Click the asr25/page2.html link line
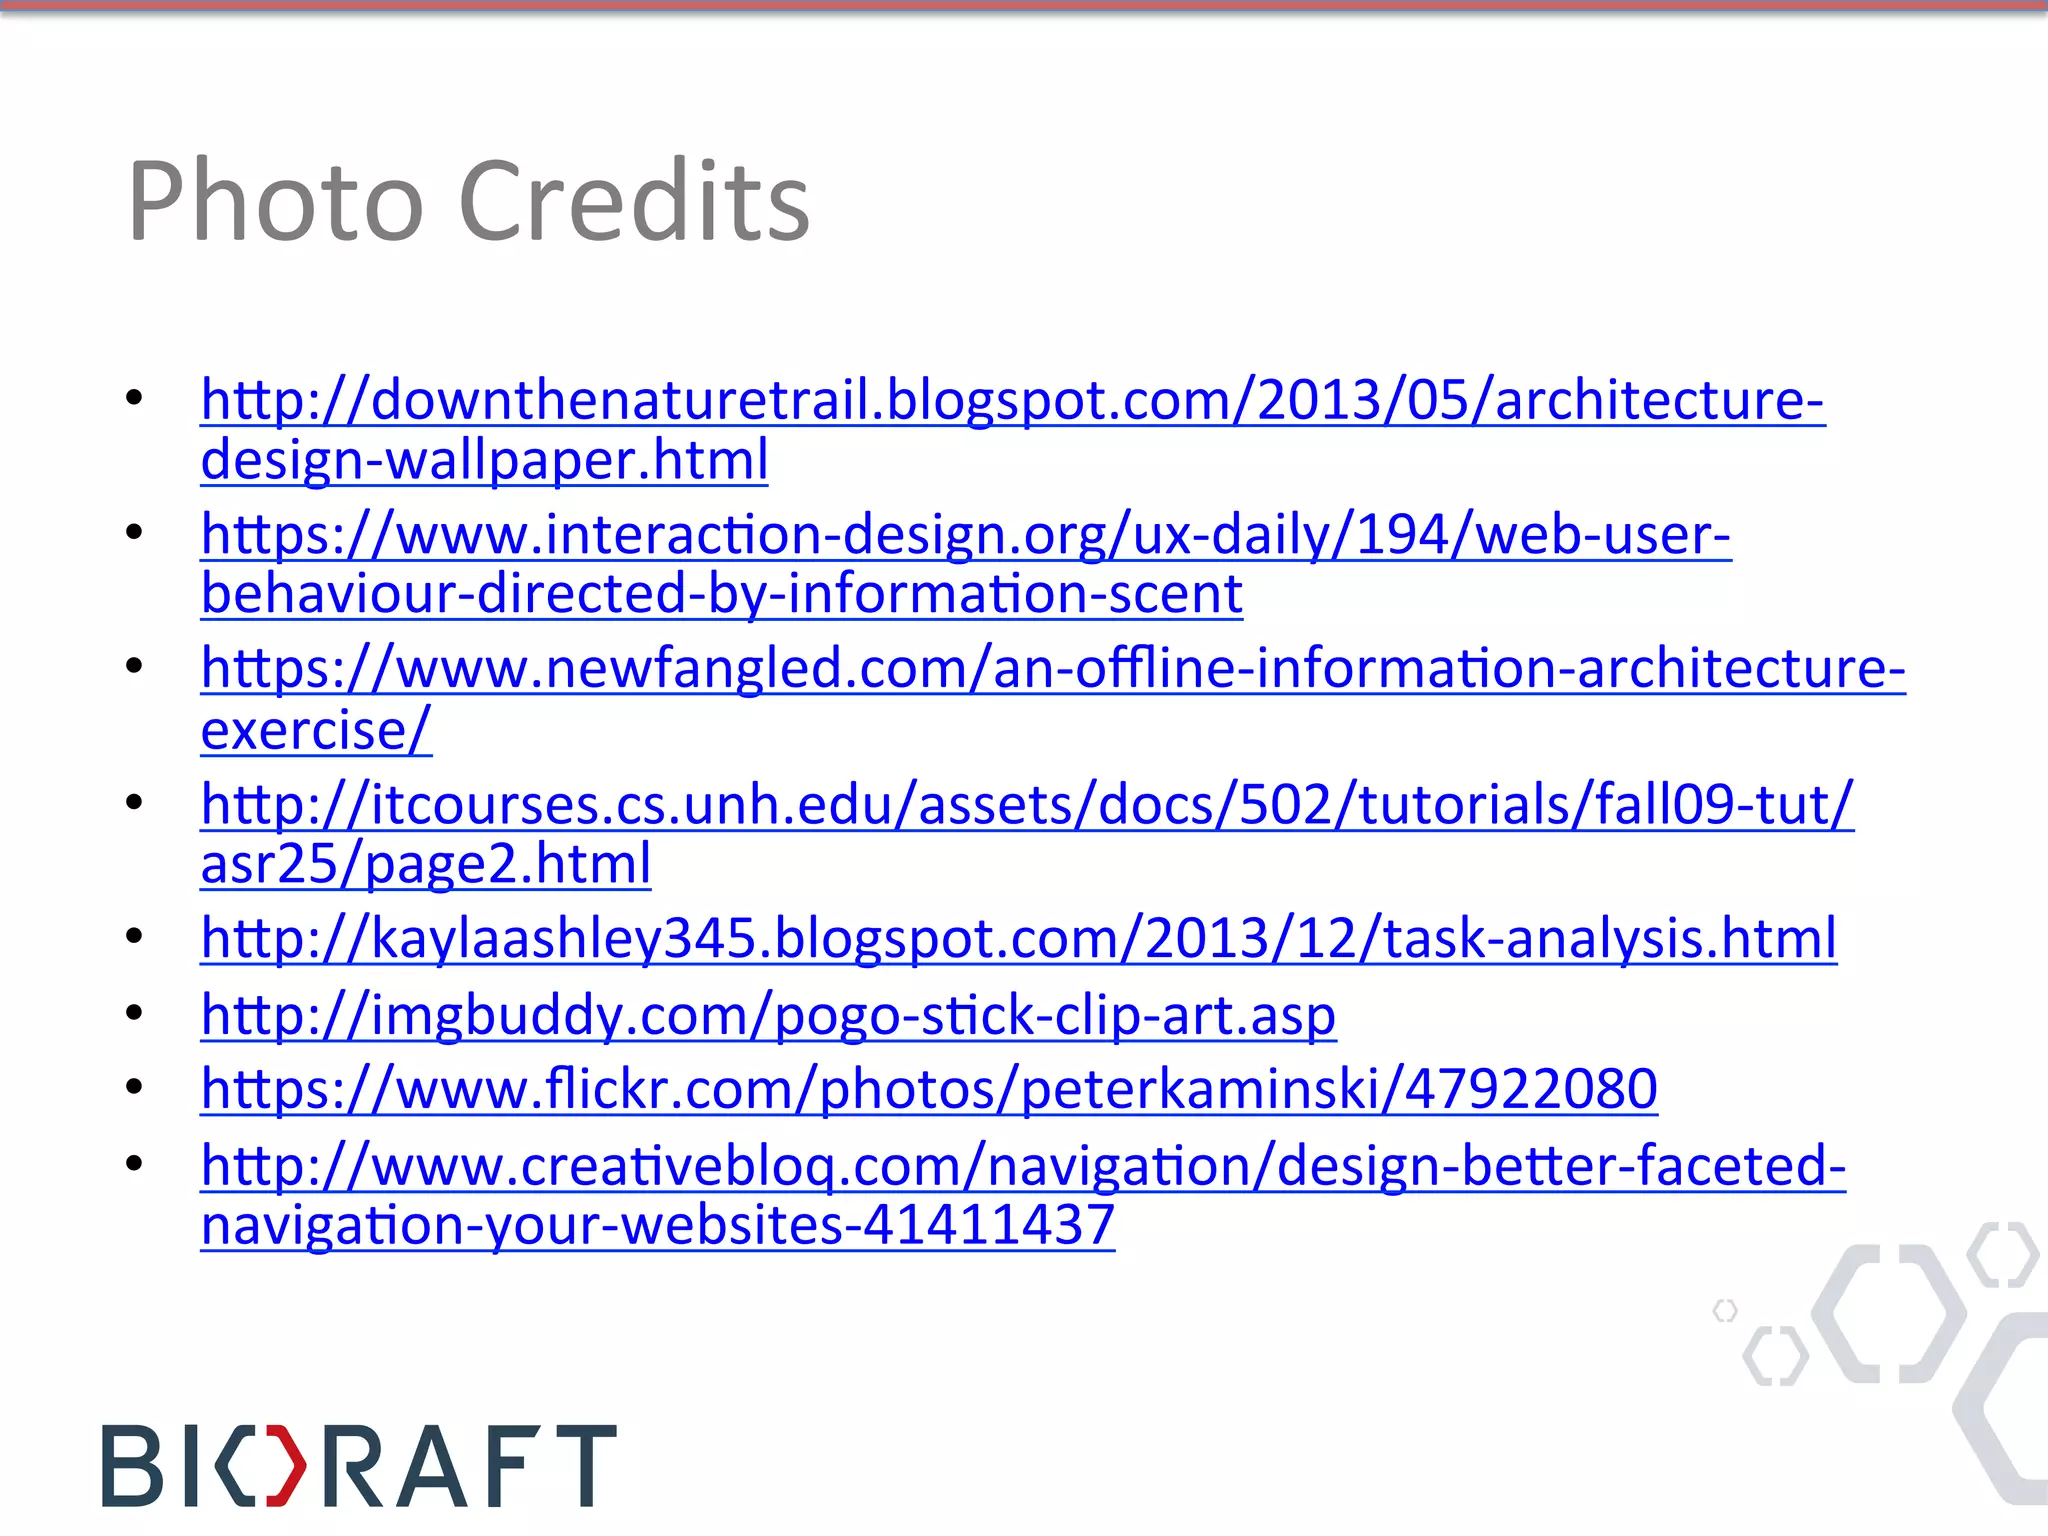The height and width of the screenshot is (1536, 2048). point(426,864)
